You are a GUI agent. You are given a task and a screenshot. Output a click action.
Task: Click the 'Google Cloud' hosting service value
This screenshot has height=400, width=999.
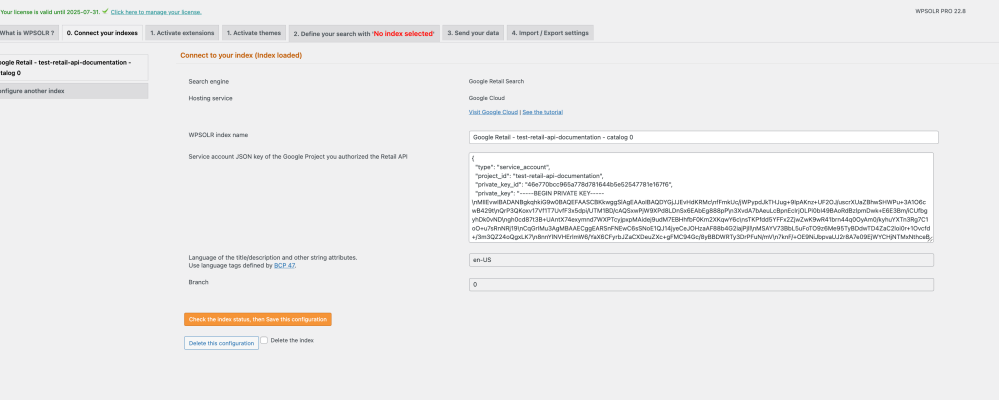click(487, 98)
